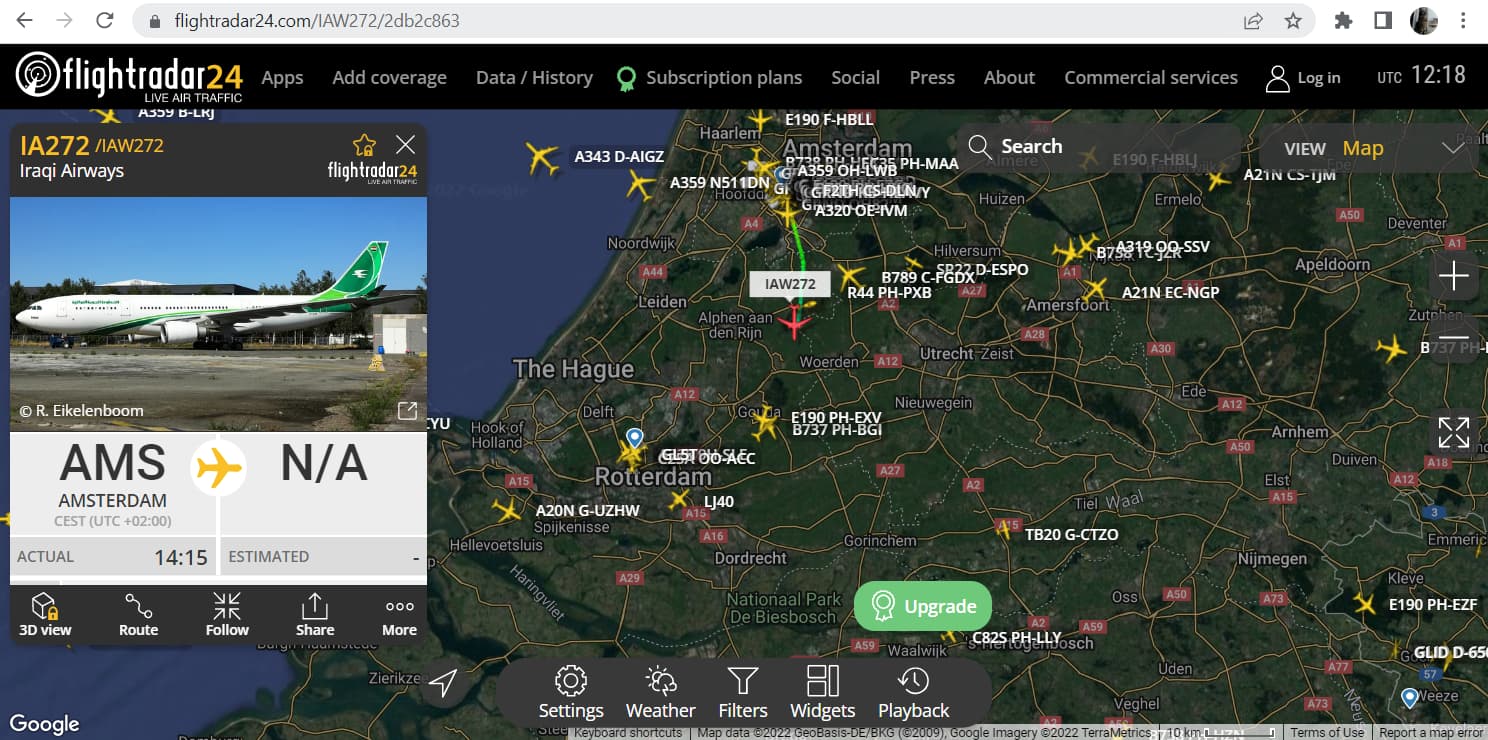Image resolution: width=1488 pixels, height=740 pixels.
Task: Open the browser three-dot menu
Action: point(1463,20)
